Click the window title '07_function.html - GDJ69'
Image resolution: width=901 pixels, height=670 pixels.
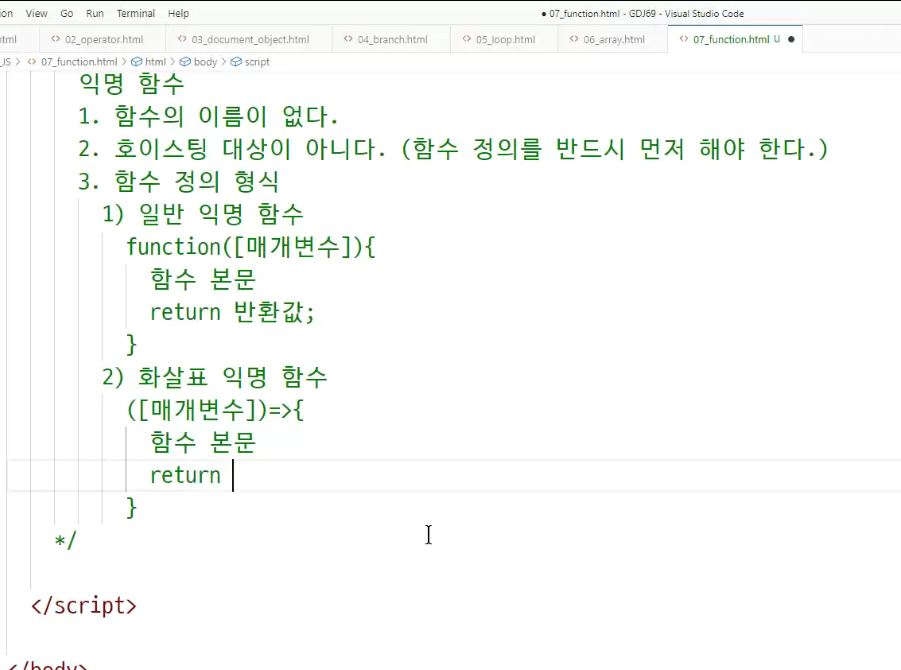click(x=602, y=13)
